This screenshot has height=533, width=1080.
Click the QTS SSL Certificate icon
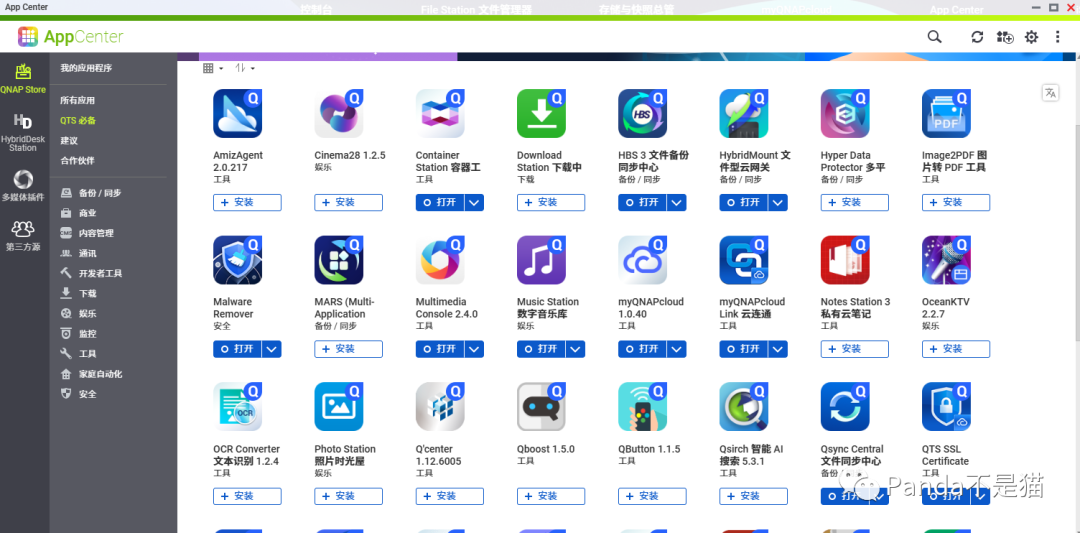[x=946, y=407]
